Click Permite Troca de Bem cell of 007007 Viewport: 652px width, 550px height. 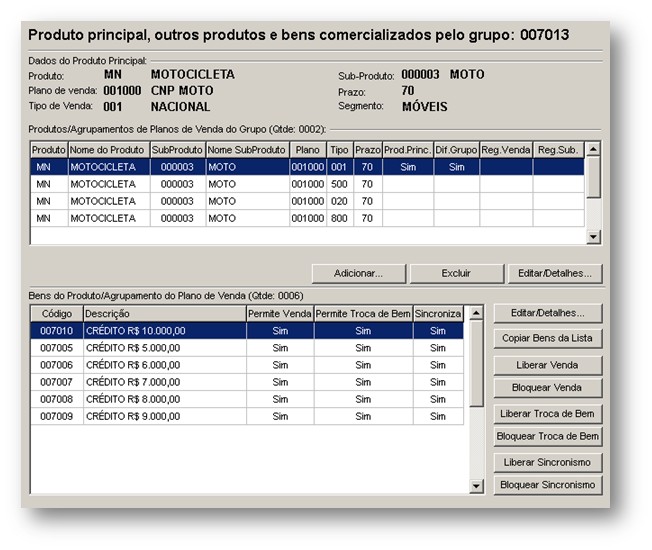363,382
